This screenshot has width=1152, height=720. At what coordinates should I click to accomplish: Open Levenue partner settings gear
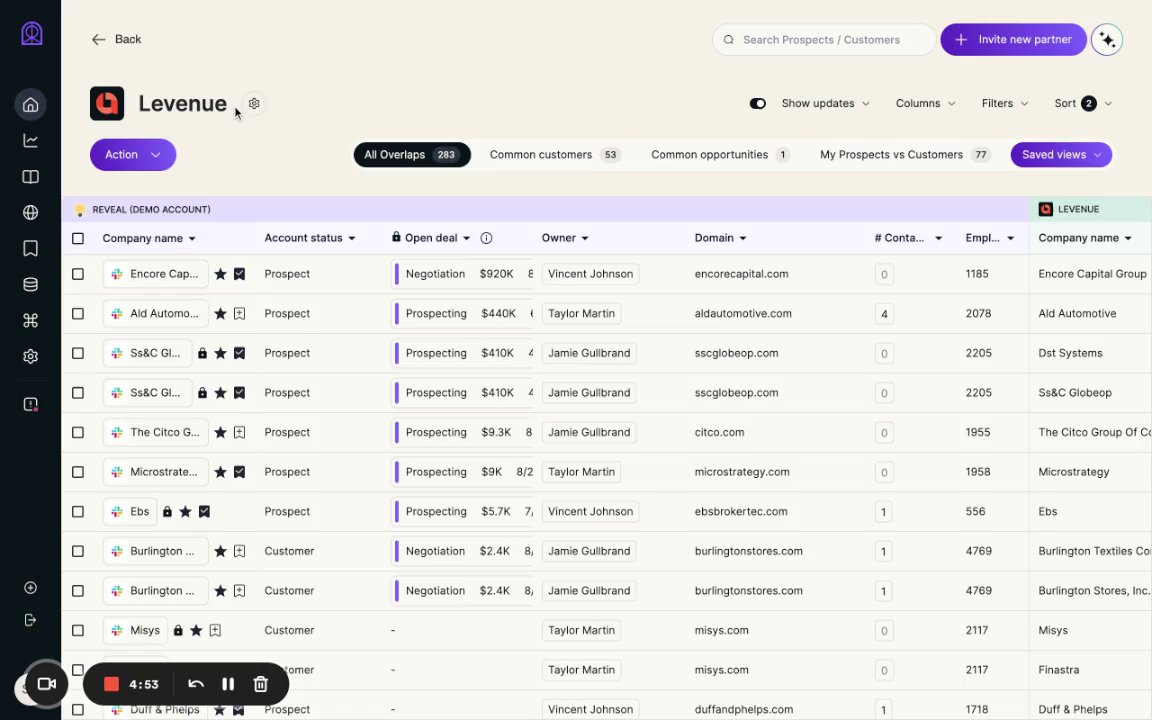pos(254,104)
